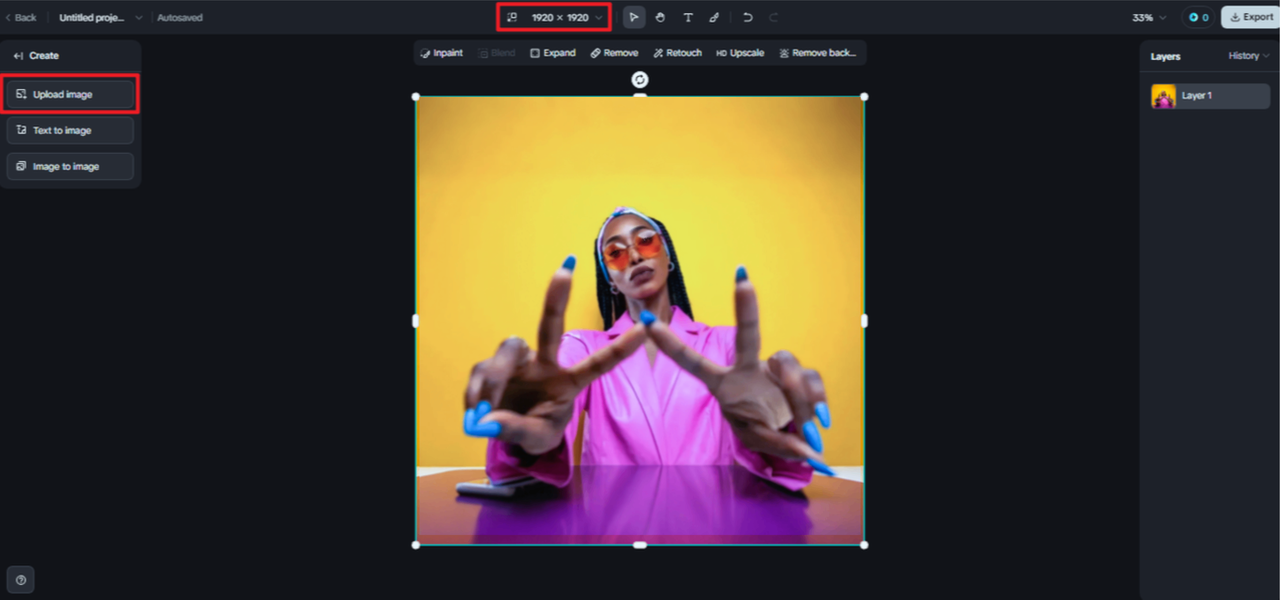Click the bottom-edge middle handle of the image
Image resolution: width=1280 pixels, height=600 pixels.
(x=640, y=545)
